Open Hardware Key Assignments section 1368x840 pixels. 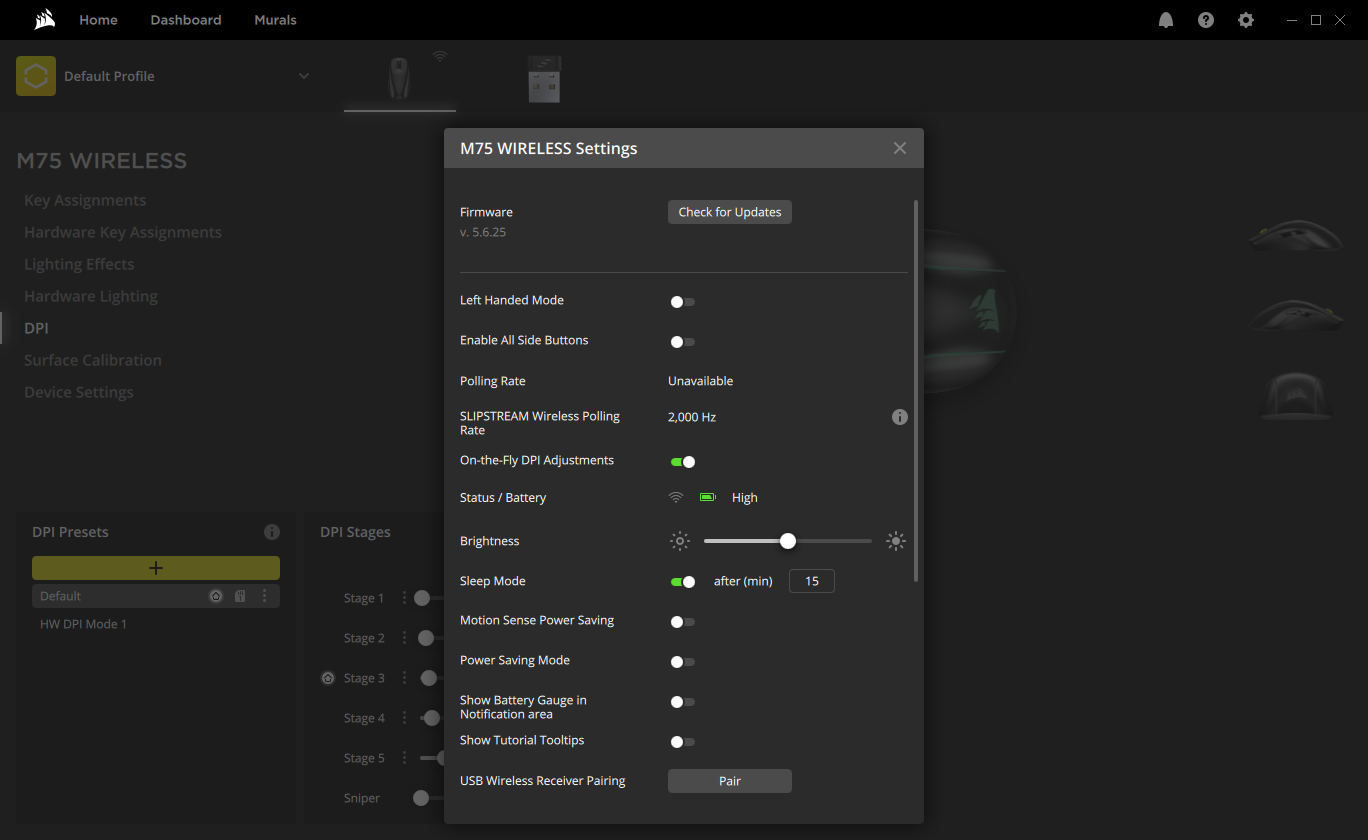click(123, 232)
